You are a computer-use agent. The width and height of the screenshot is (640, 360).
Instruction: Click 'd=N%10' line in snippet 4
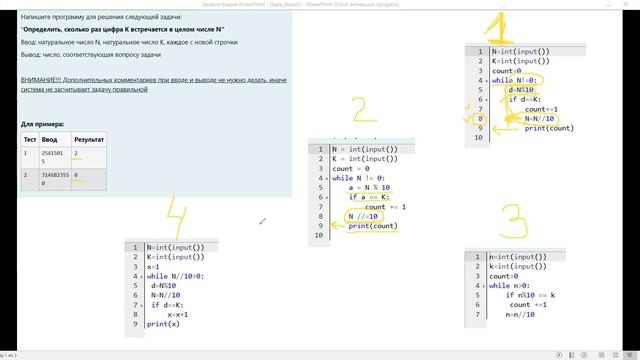(163, 286)
